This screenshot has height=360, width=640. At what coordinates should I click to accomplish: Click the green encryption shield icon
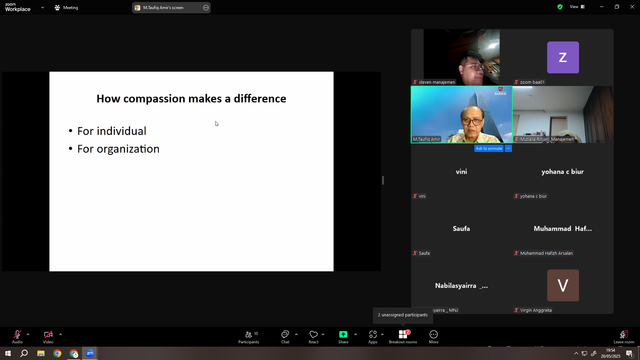point(560,7)
